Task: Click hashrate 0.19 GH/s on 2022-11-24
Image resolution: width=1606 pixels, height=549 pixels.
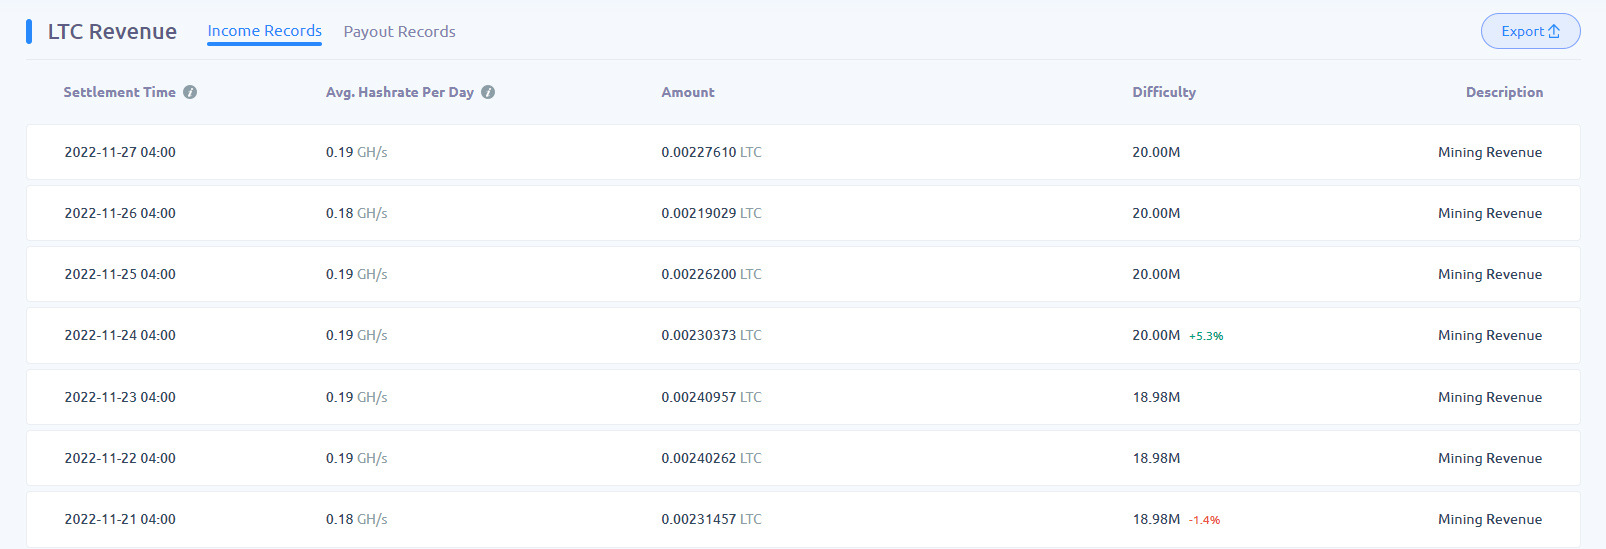Action: tap(356, 335)
